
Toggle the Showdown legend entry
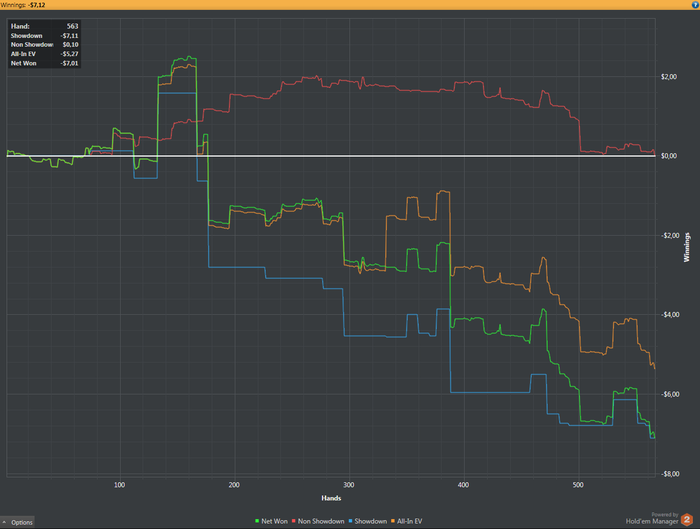(x=367, y=521)
